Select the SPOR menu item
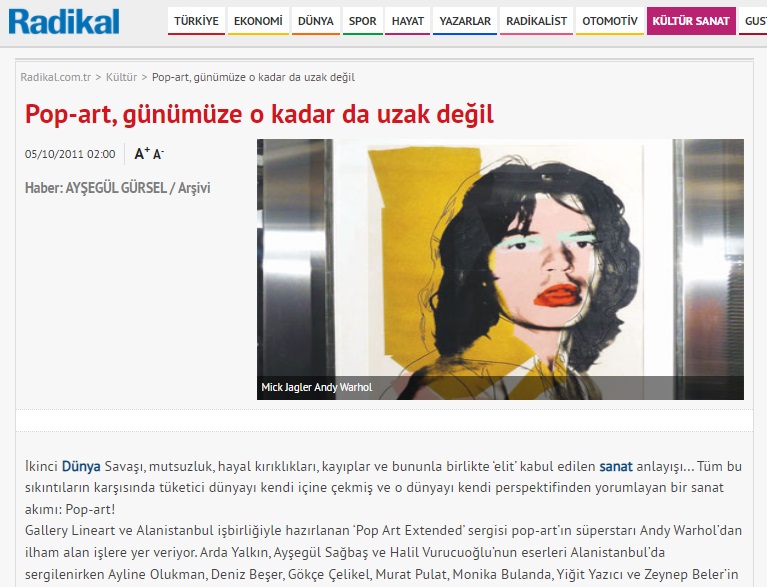767x587 pixels. tap(363, 21)
